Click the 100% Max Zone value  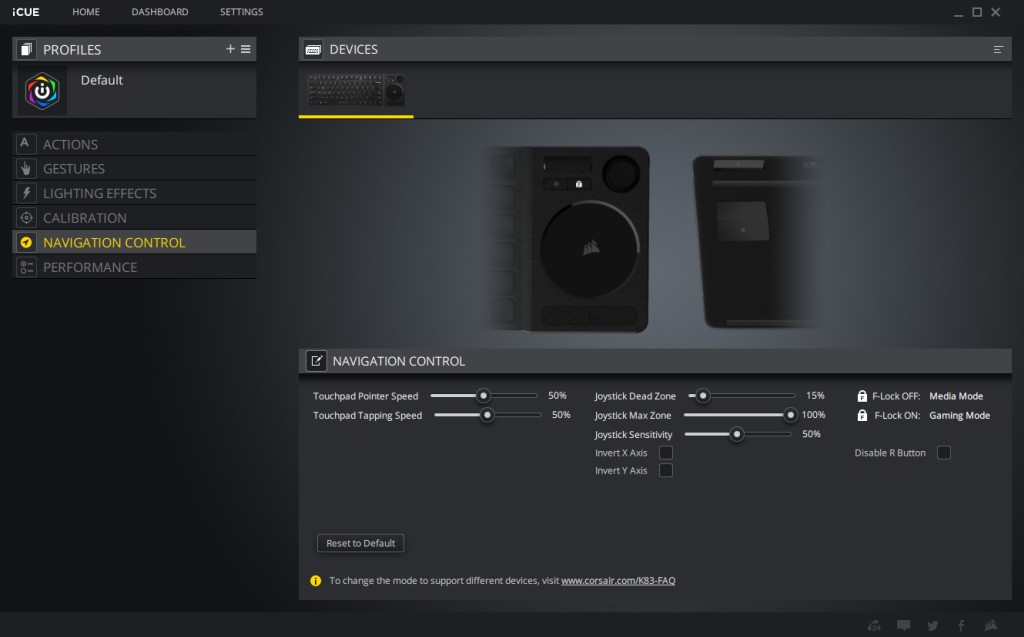(814, 415)
